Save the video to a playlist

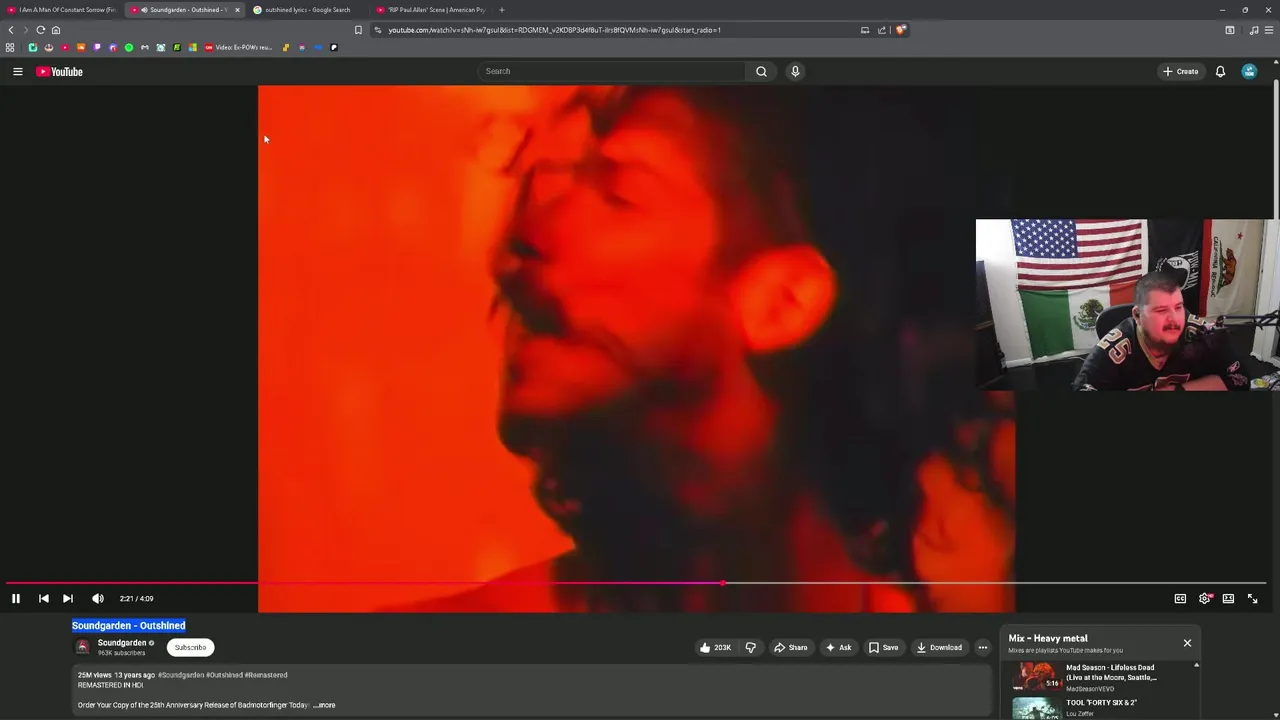(x=883, y=647)
